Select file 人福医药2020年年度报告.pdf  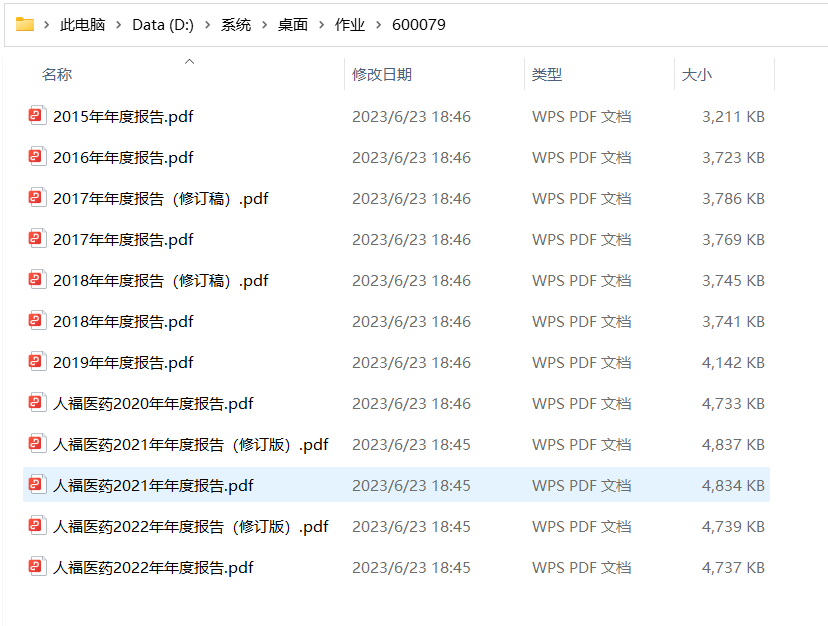click(153, 403)
